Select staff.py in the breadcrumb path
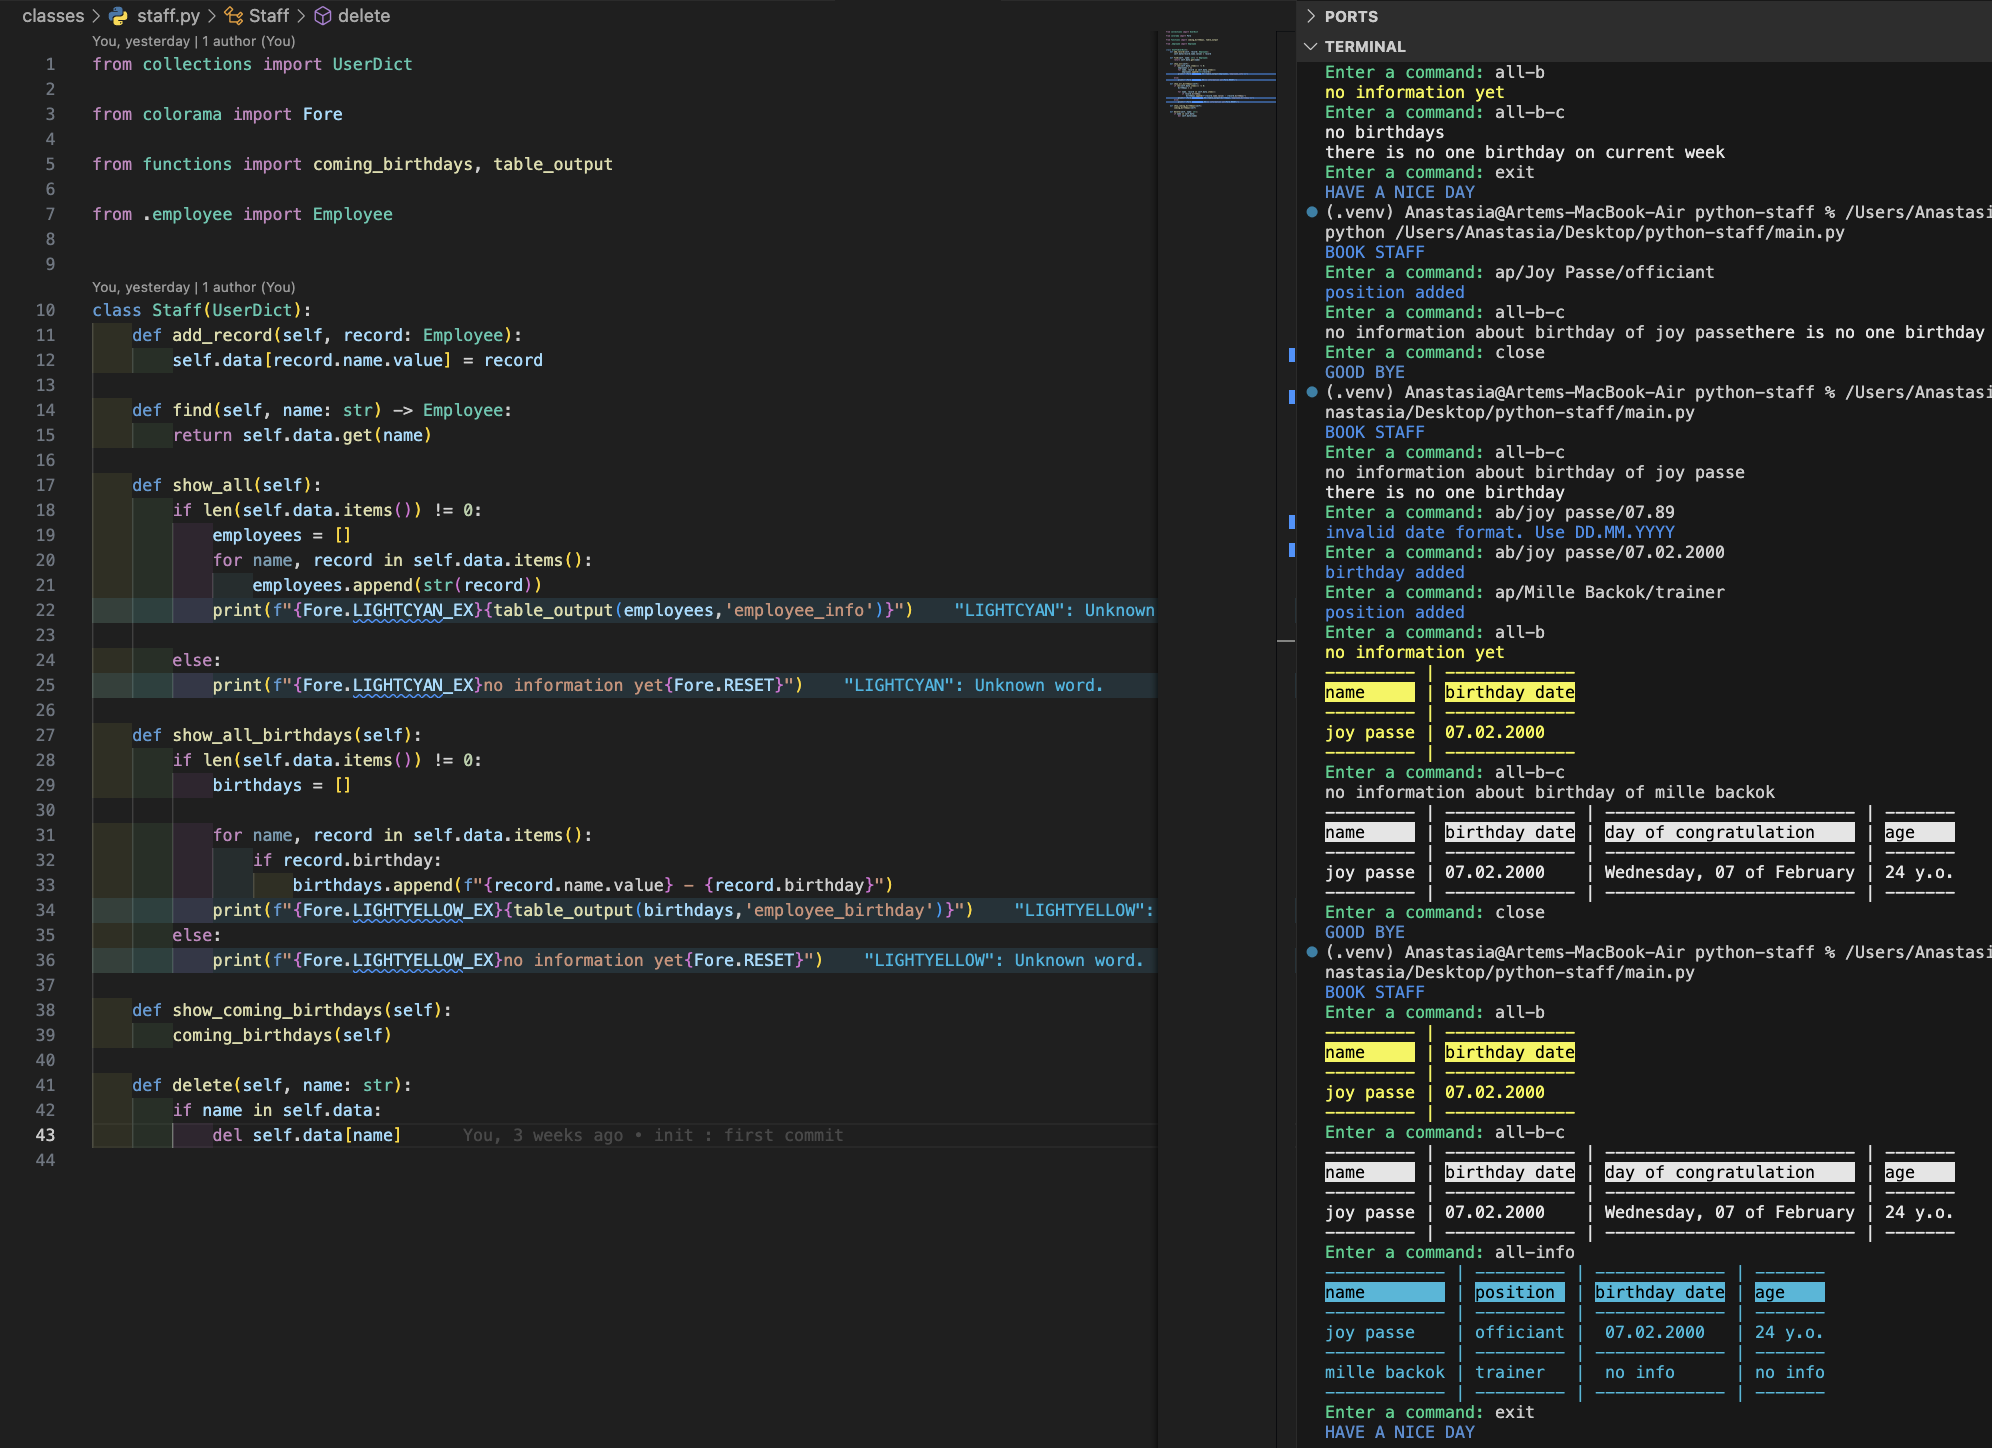The height and width of the screenshot is (1448, 1992). click(x=168, y=16)
